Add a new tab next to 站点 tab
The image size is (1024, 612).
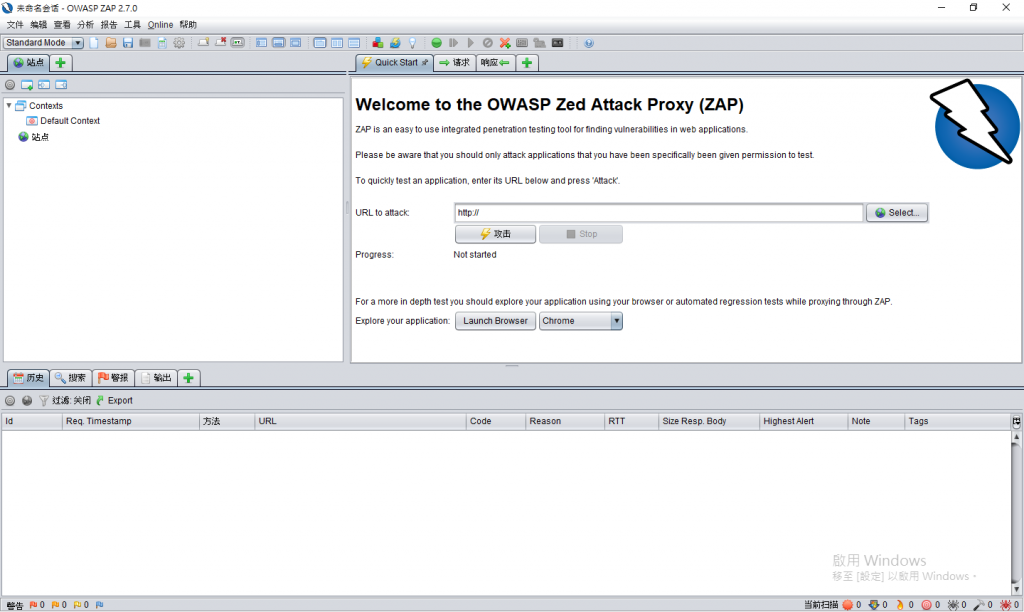point(61,63)
